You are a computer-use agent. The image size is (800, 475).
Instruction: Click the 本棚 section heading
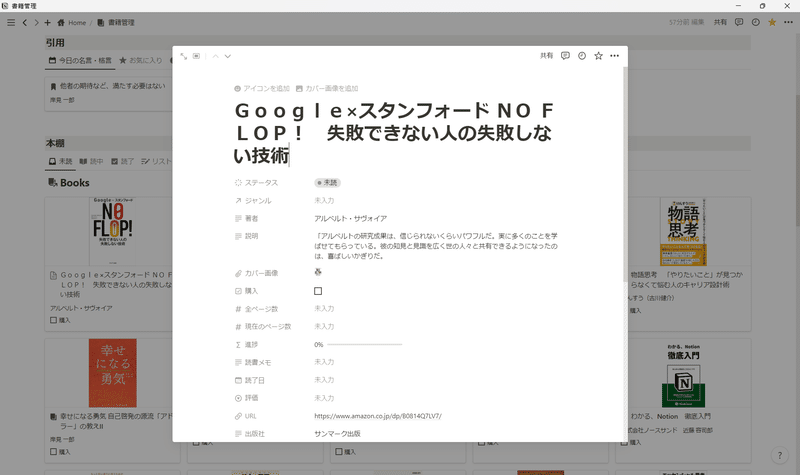(55, 143)
